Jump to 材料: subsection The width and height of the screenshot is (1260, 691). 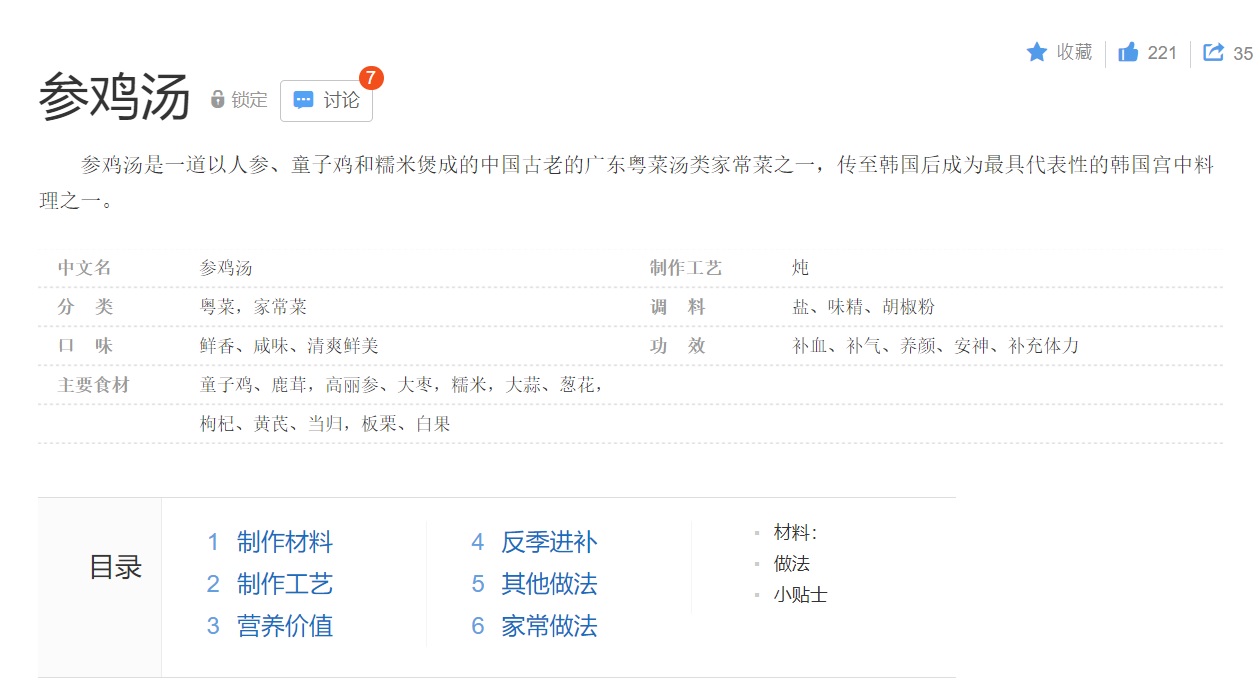click(x=795, y=533)
